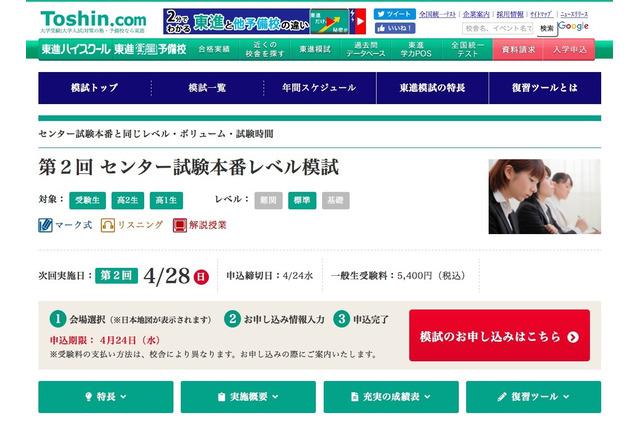The image size is (640, 426).
Task: Click the 模試のお申し込みはこちら red button
Action: click(x=499, y=335)
